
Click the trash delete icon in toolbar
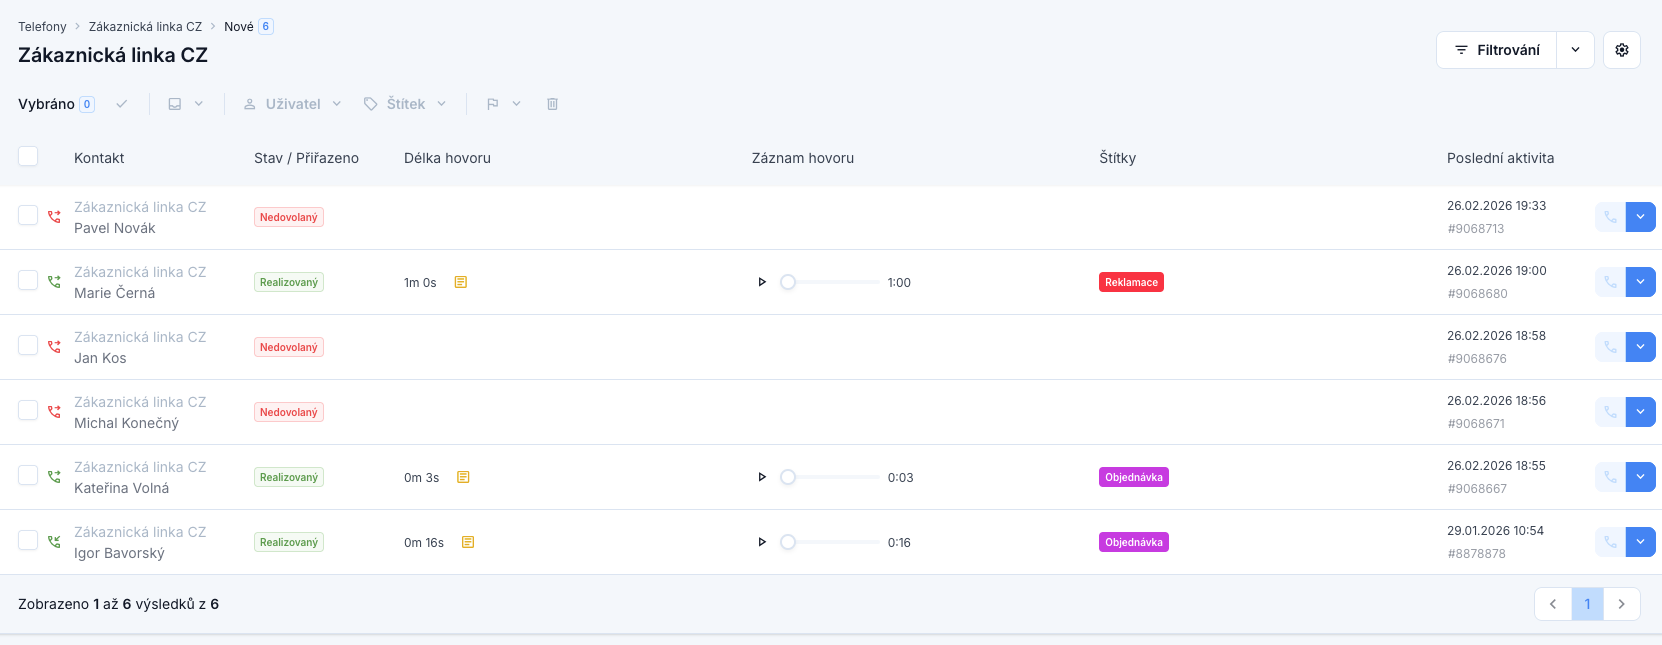pyautogui.click(x=552, y=104)
